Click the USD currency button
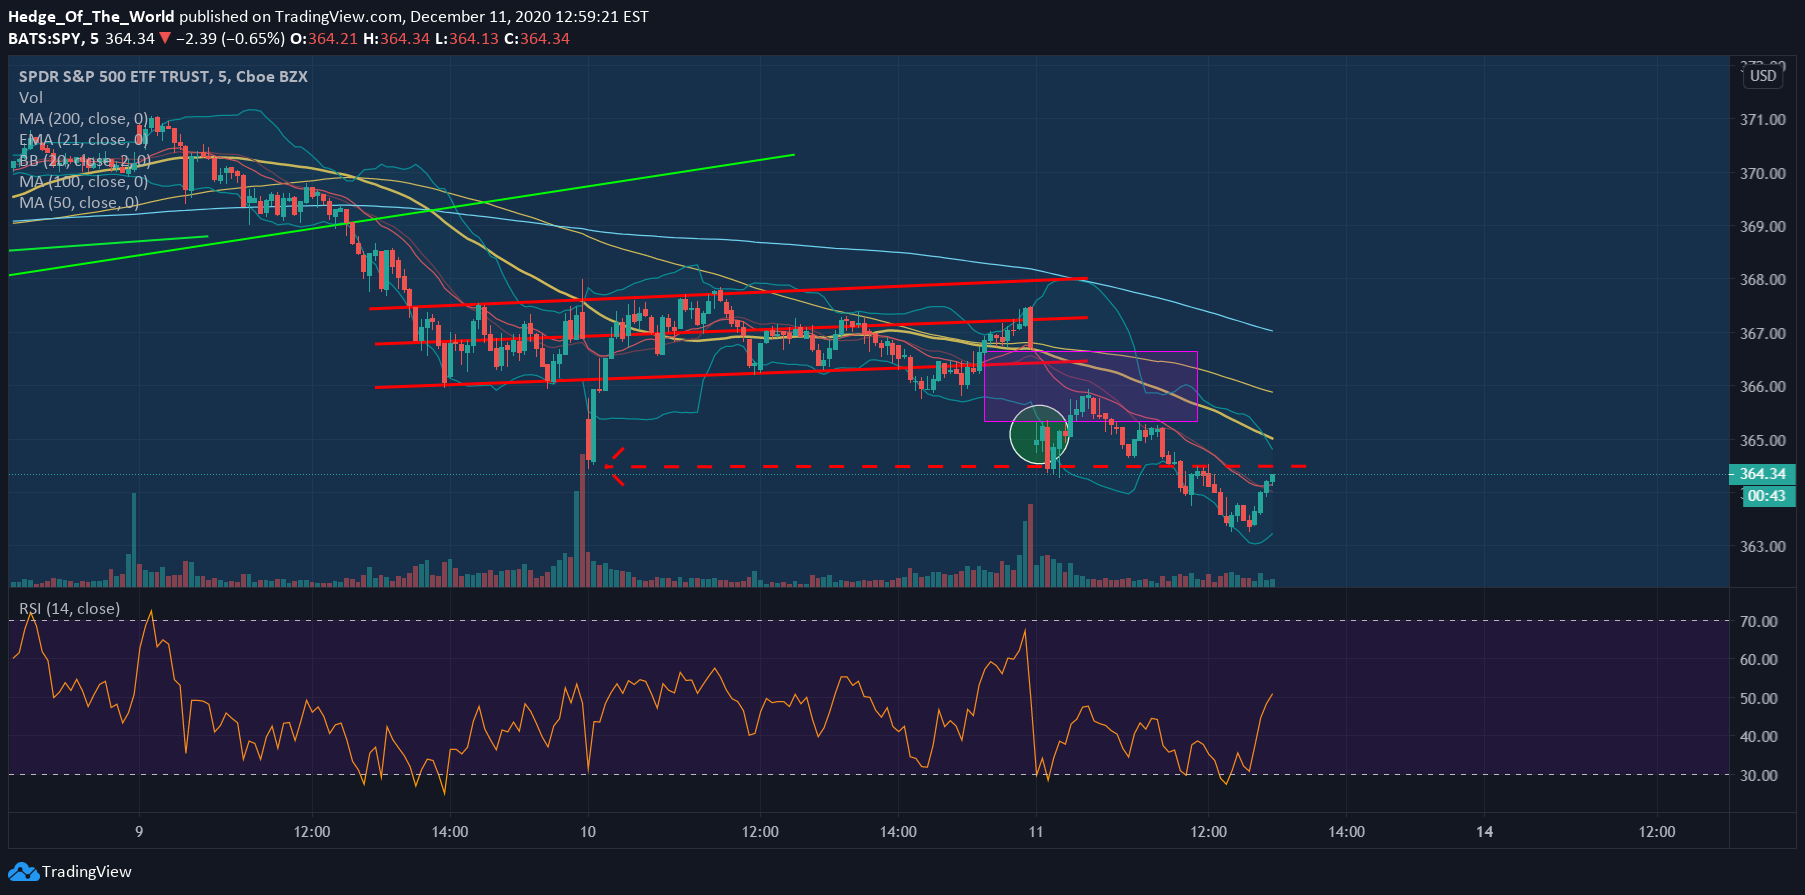This screenshot has height=895, width=1805. [x=1763, y=76]
